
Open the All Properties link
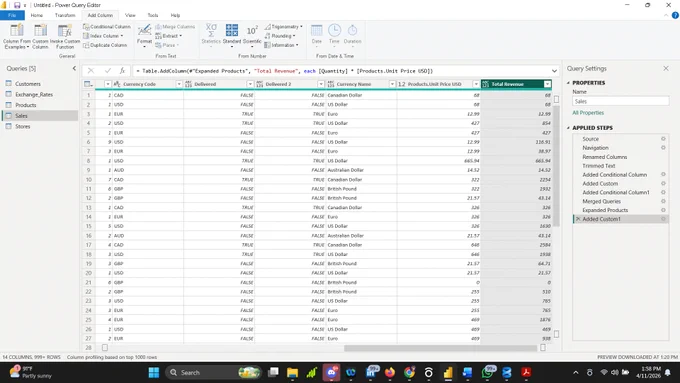(588, 113)
